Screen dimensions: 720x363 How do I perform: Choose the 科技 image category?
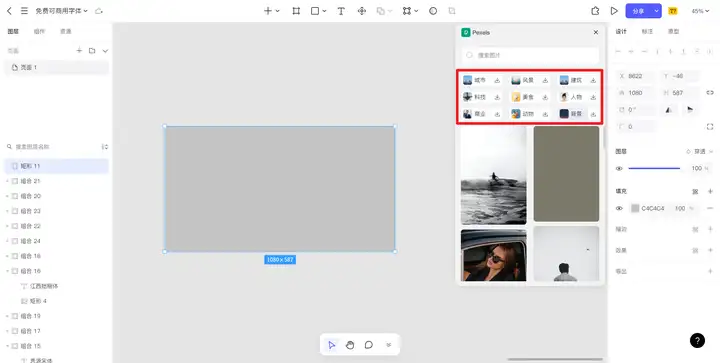point(475,97)
